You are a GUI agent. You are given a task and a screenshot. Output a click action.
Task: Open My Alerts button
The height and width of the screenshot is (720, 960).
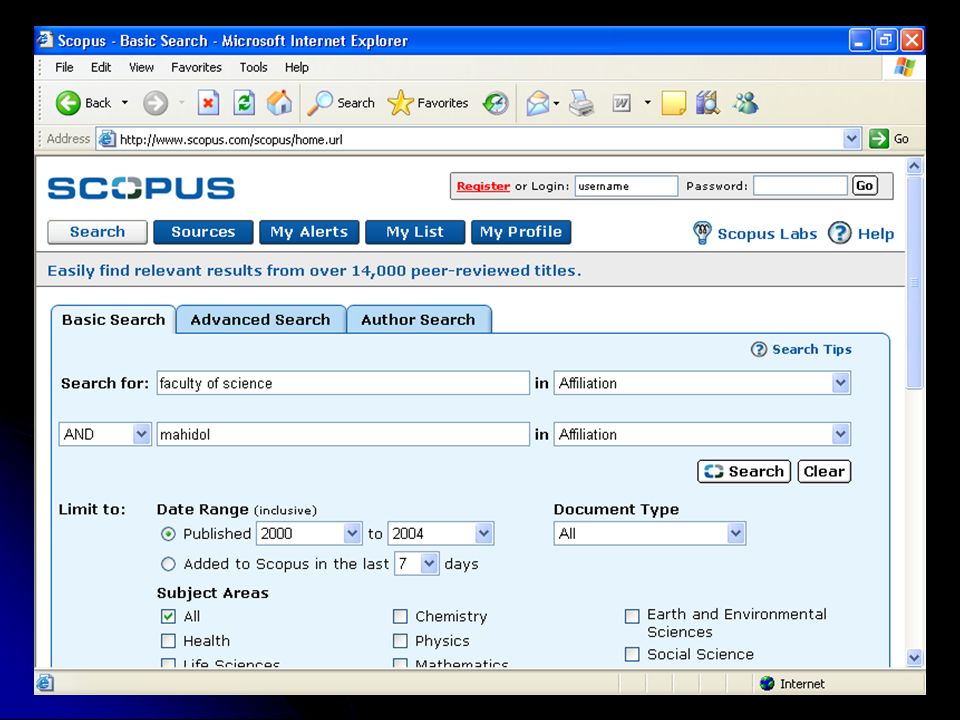coord(309,232)
